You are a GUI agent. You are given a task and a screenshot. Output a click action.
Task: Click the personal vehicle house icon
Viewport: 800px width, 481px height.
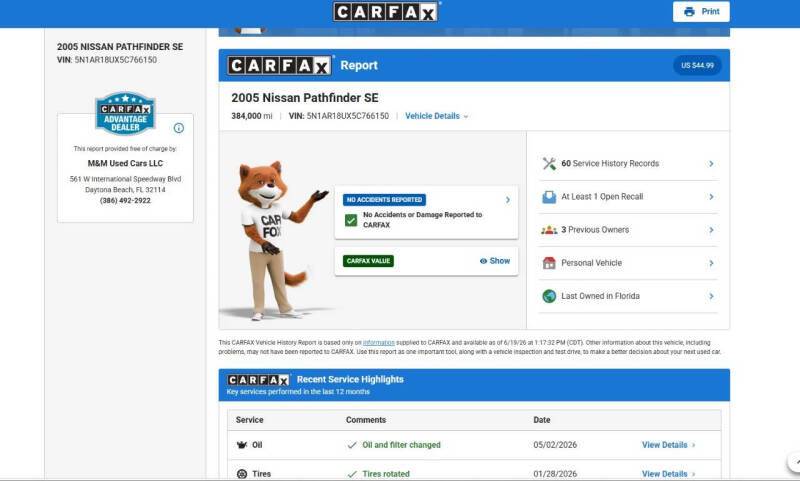(549, 263)
